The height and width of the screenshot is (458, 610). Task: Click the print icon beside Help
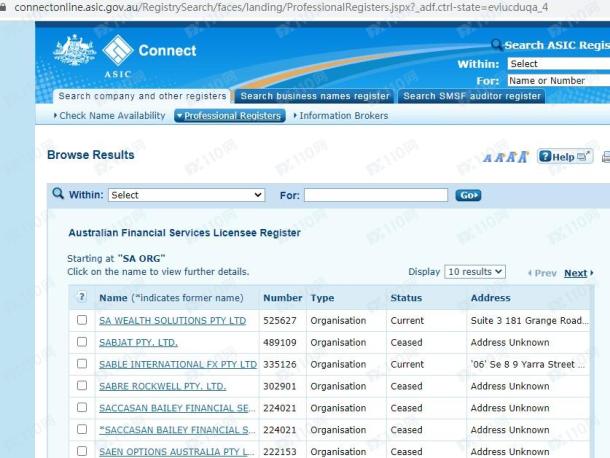[606, 157]
